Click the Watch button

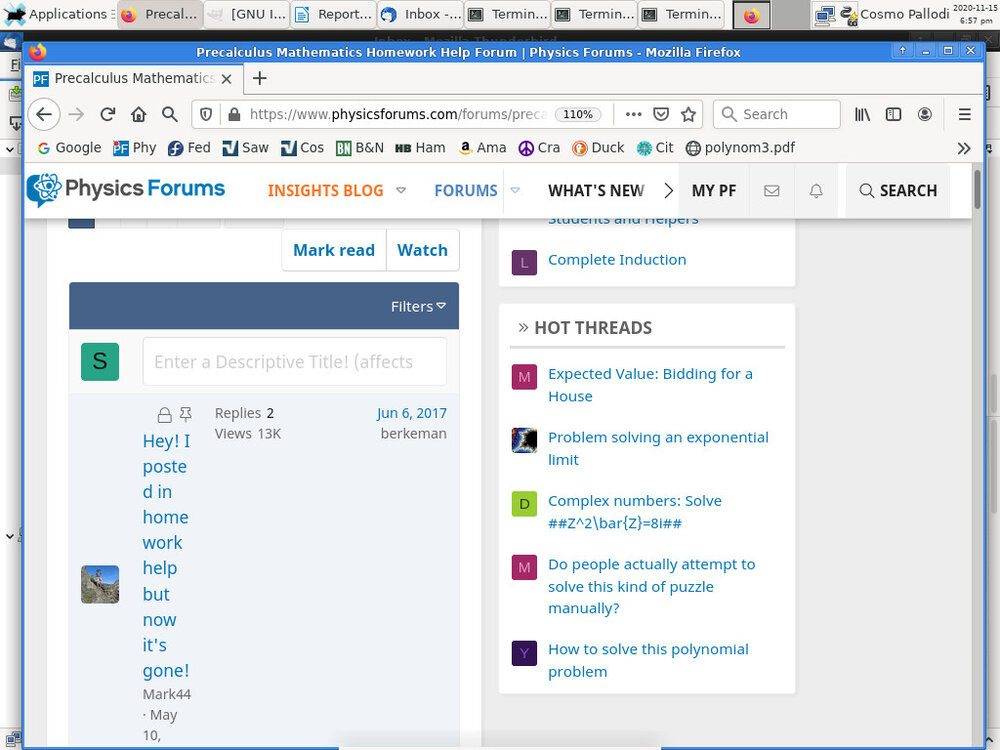pos(422,250)
